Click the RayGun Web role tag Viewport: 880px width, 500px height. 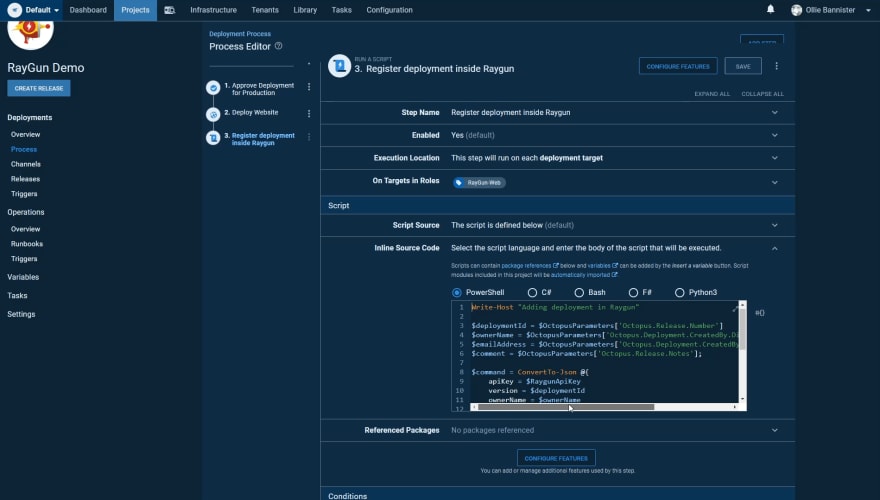point(479,183)
